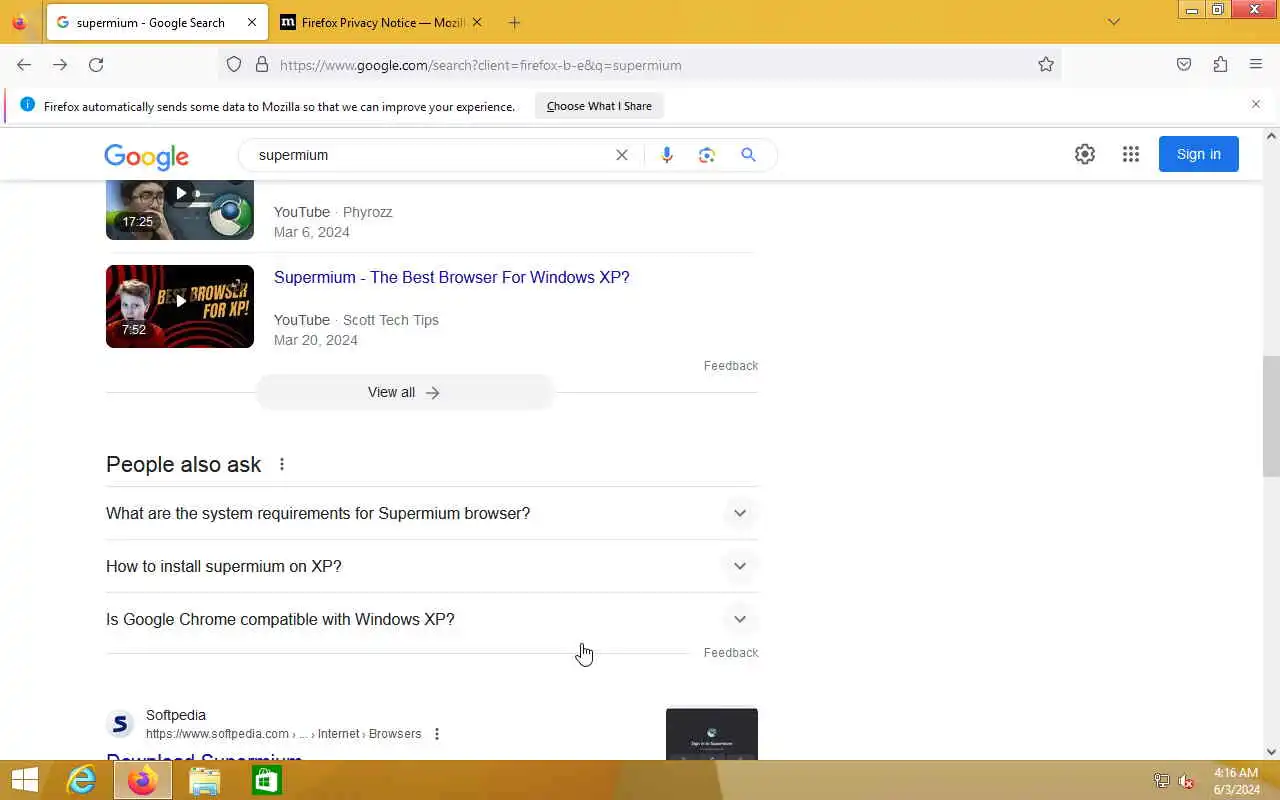
Task: Open the list all tabs chevron
Action: tap(1114, 22)
